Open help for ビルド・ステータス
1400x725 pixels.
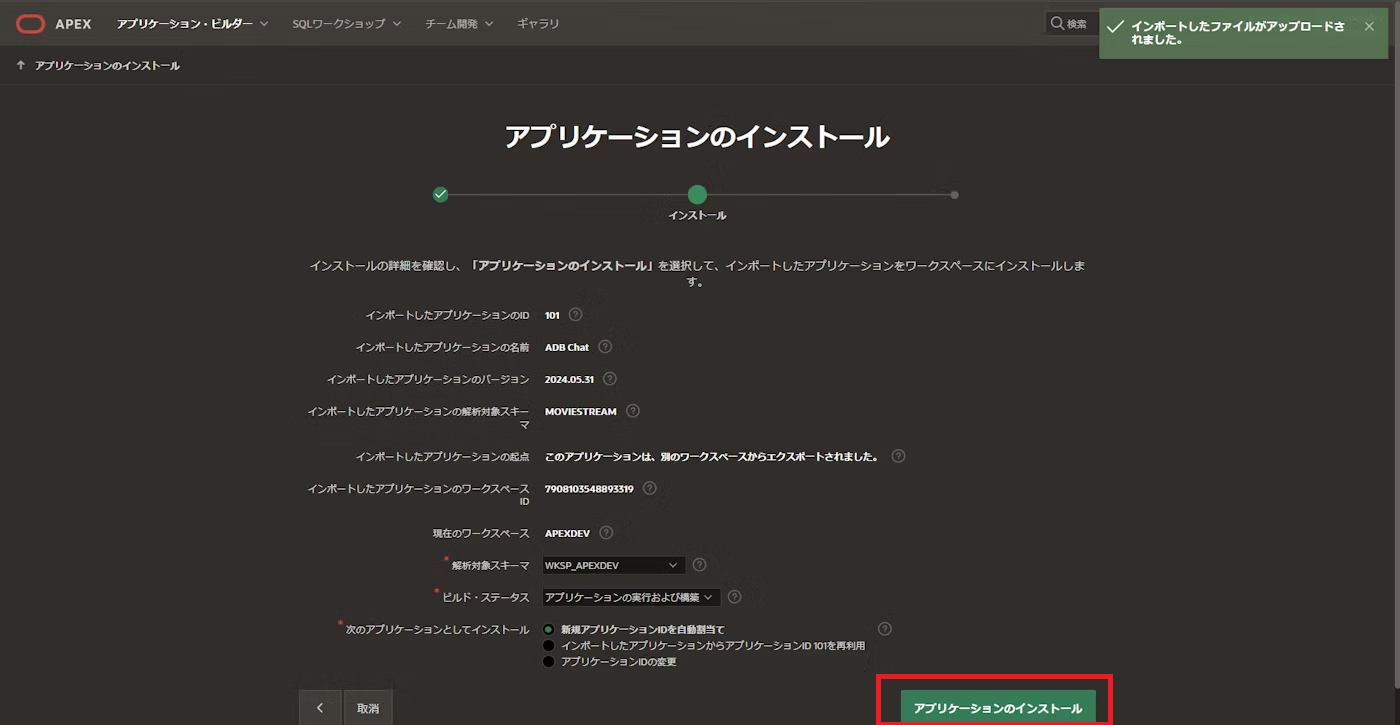tap(734, 597)
